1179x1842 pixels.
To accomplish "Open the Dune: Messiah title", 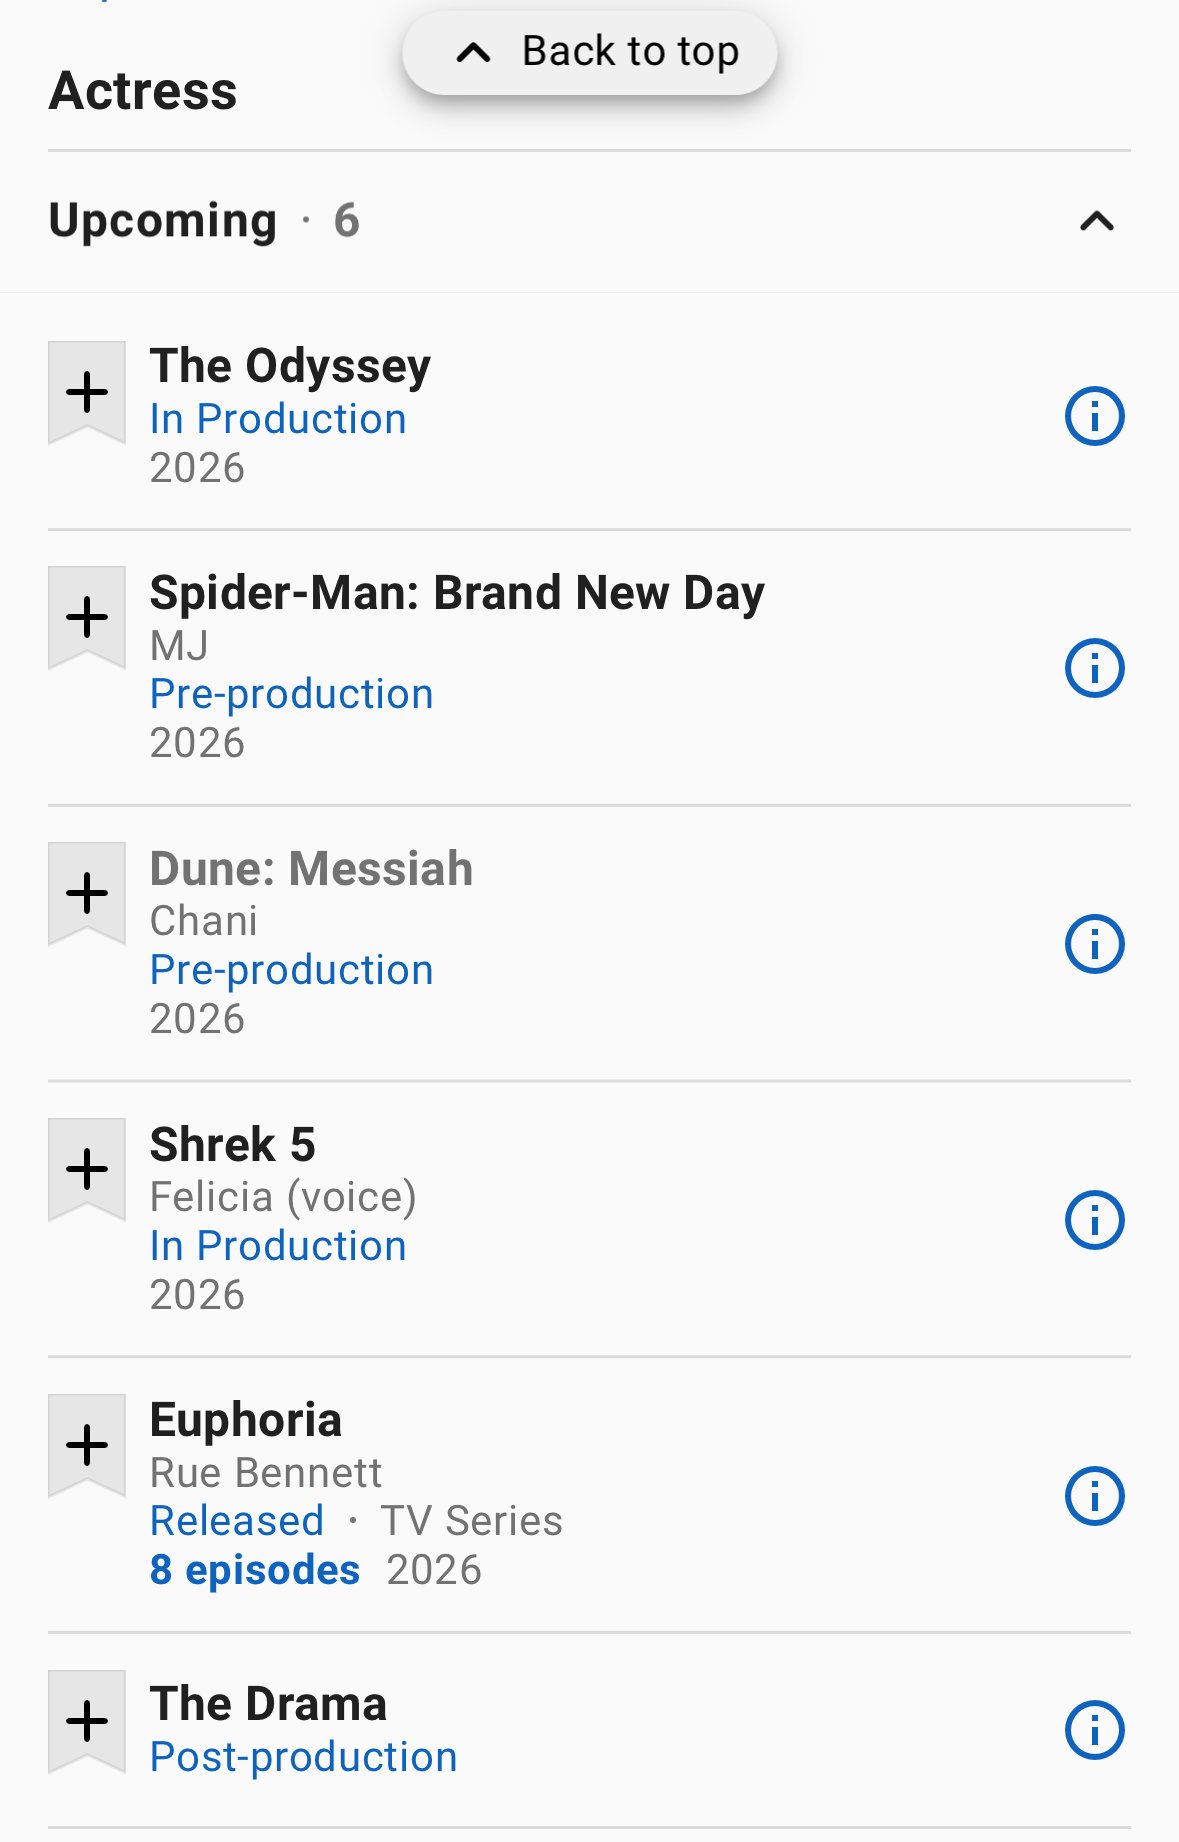I will tap(311, 868).
